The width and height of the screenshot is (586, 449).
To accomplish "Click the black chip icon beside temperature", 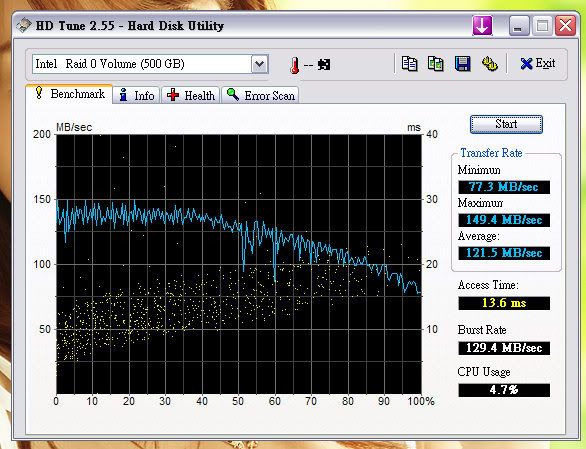I will (324, 65).
